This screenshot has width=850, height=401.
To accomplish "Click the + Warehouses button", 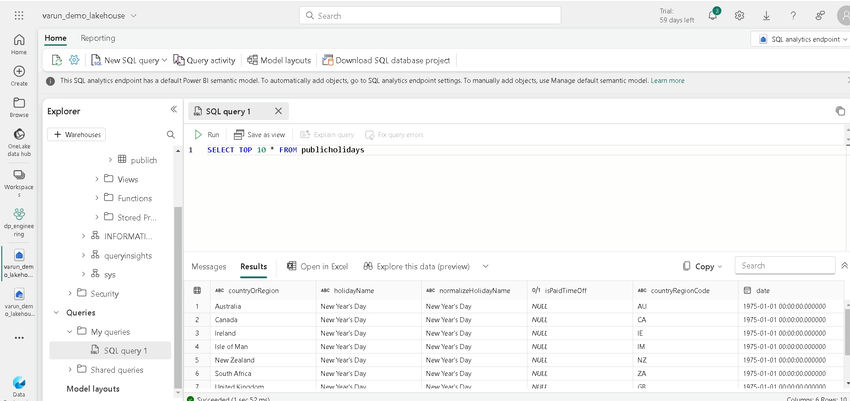I will click(76, 134).
